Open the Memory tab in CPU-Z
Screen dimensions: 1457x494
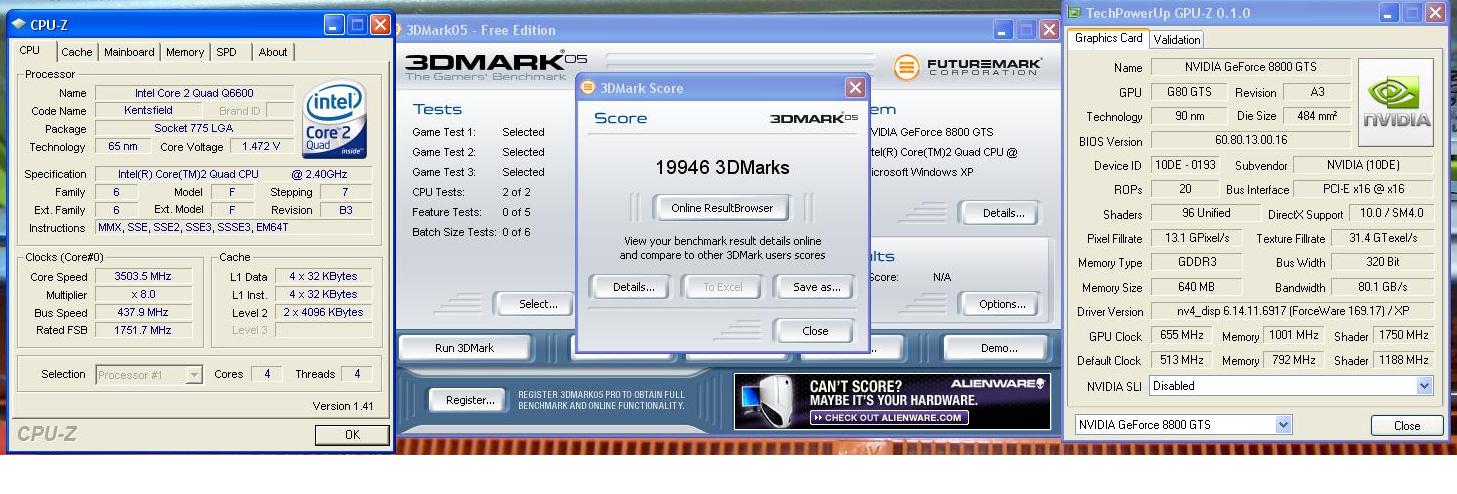point(185,52)
